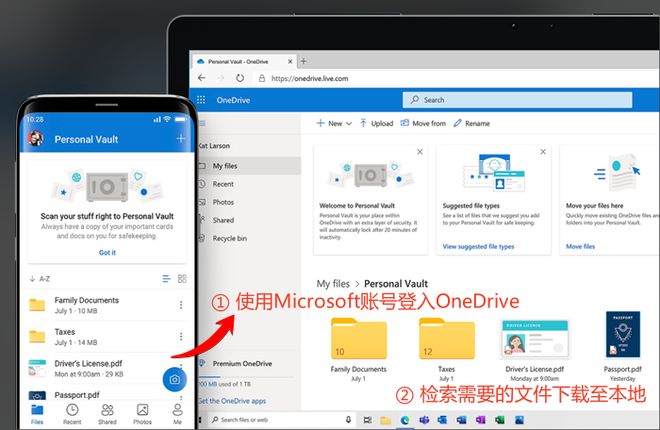Tap the camera scan button on phone
The height and width of the screenshot is (430, 660).
click(x=174, y=380)
